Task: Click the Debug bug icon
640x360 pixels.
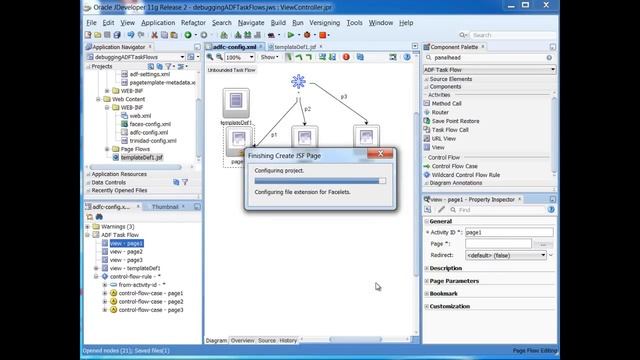Action: tap(307, 35)
